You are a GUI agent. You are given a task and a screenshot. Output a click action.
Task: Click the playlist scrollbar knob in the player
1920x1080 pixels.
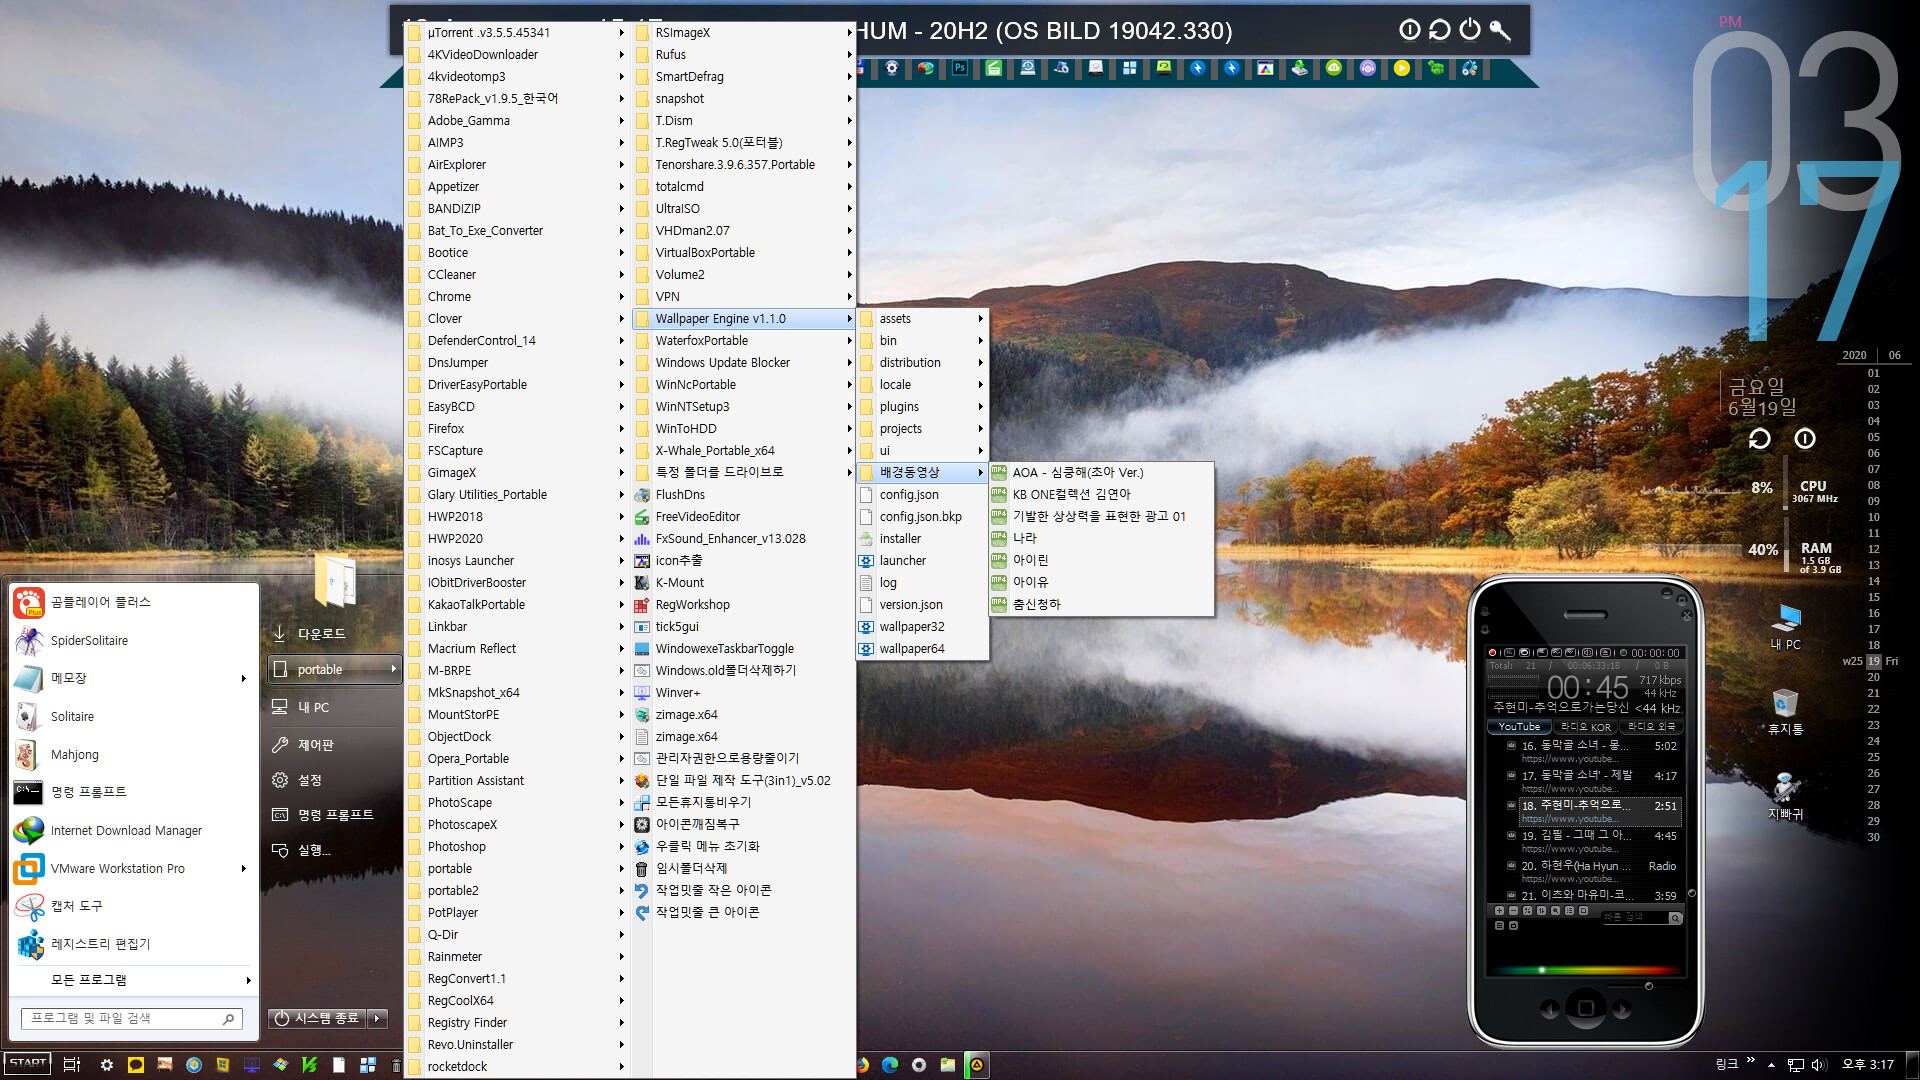[1691, 893]
